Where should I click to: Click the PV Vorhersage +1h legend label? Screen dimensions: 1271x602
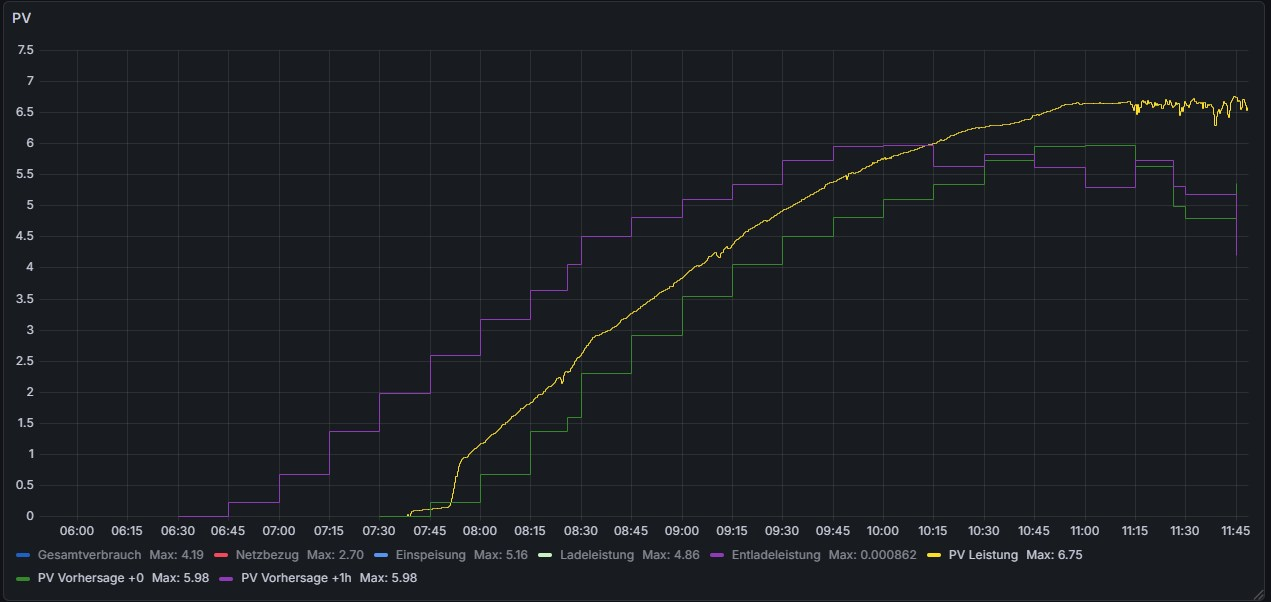click(x=298, y=578)
